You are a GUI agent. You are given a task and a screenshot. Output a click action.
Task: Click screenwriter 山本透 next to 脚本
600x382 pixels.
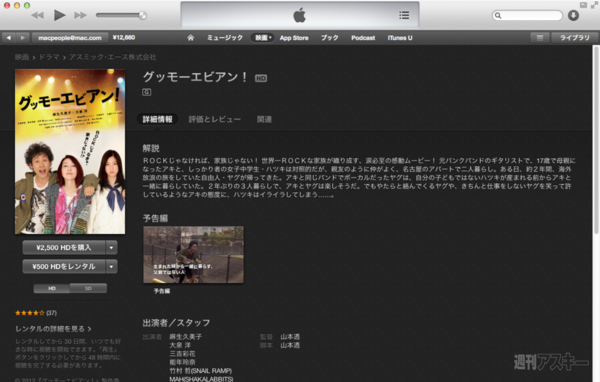pos(290,345)
